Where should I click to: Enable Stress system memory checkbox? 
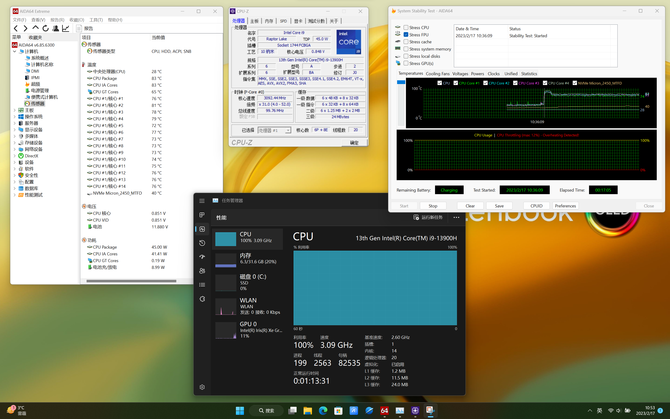coord(406,49)
